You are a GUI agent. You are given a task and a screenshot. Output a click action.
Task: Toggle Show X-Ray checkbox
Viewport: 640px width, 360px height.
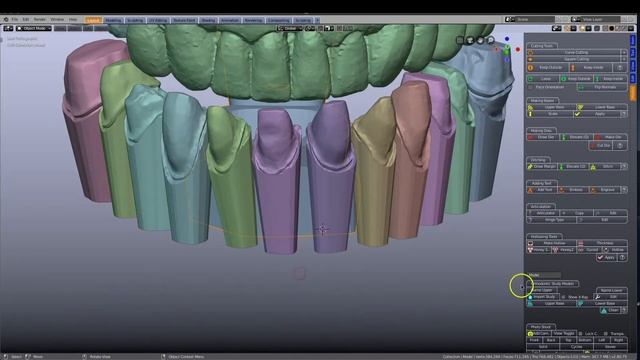coord(564,297)
